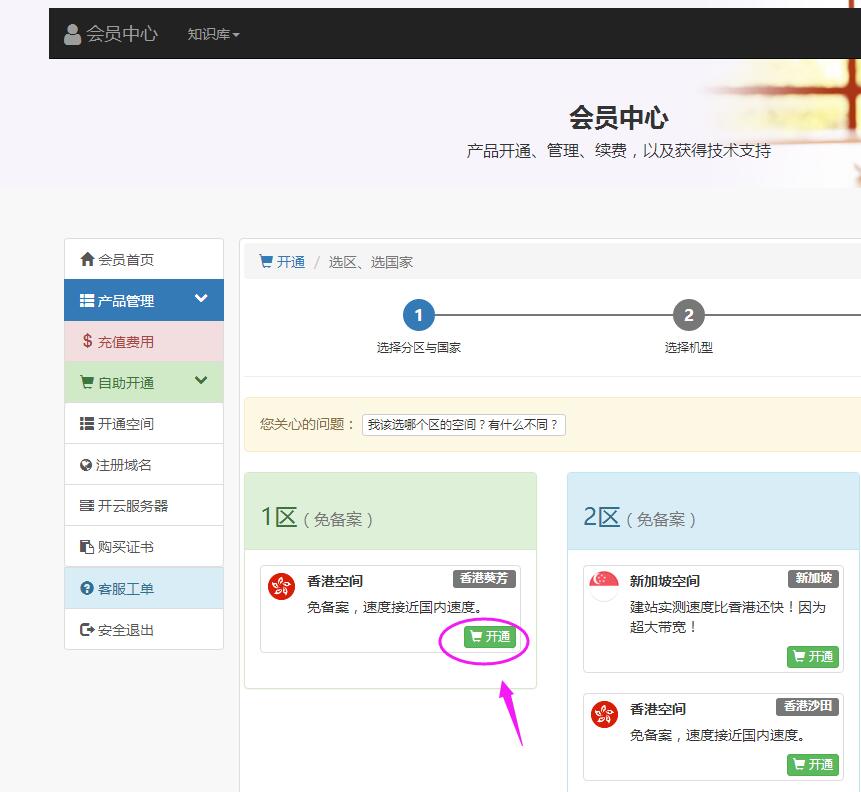This screenshot has height=792, width=861.
Task: Open 注册域名 in the sidebar
Action: coord(144,465)
